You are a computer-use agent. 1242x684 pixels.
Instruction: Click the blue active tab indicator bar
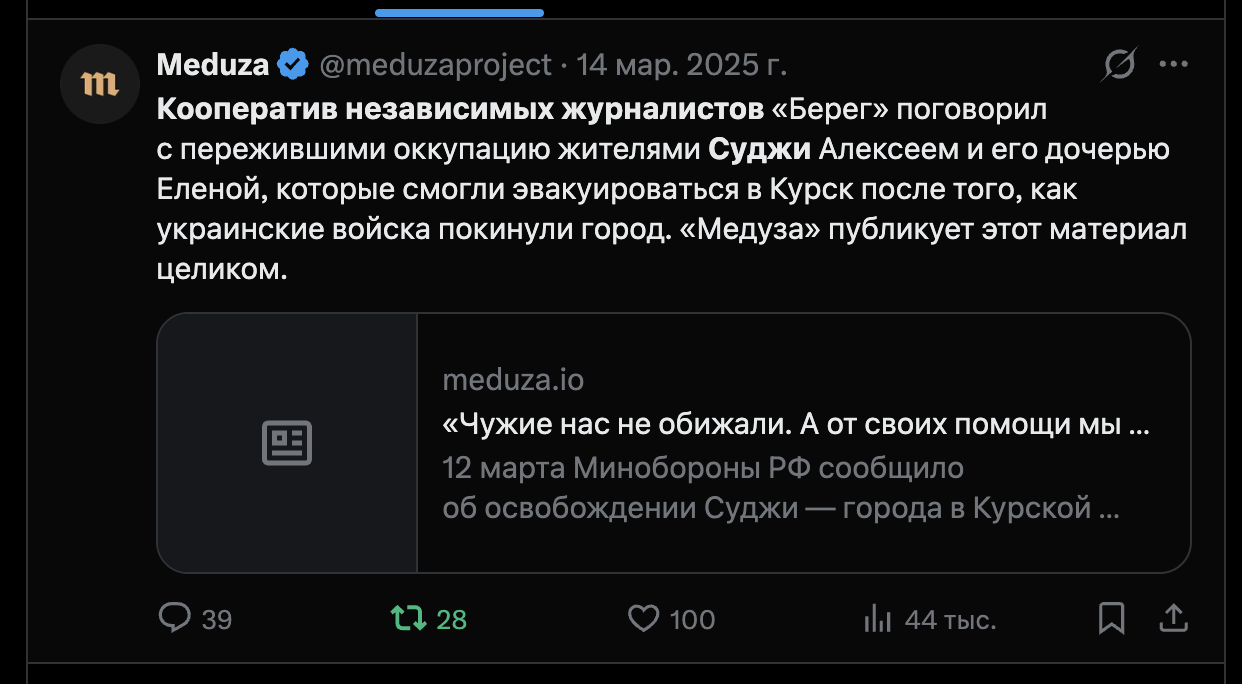[x=460, y=13]
